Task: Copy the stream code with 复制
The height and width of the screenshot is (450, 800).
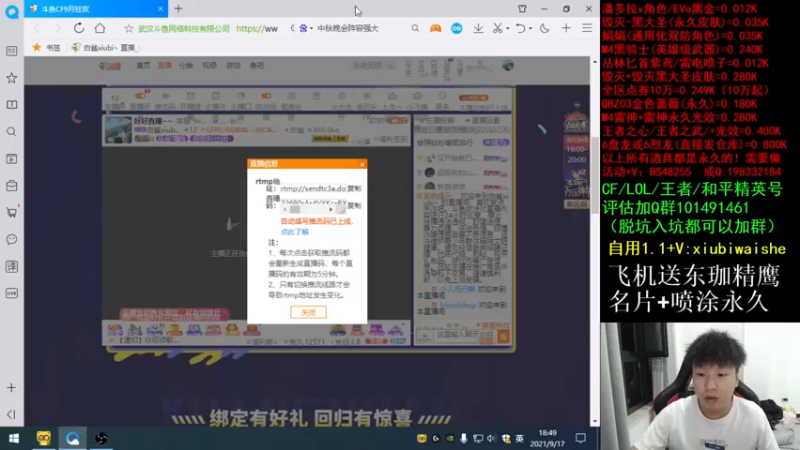Action: (354, 205)
